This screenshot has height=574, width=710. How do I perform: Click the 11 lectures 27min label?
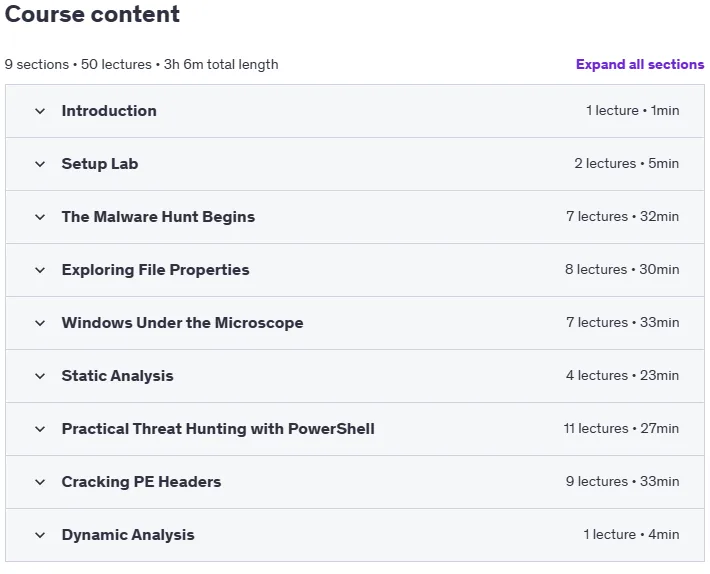coord(621,428)
